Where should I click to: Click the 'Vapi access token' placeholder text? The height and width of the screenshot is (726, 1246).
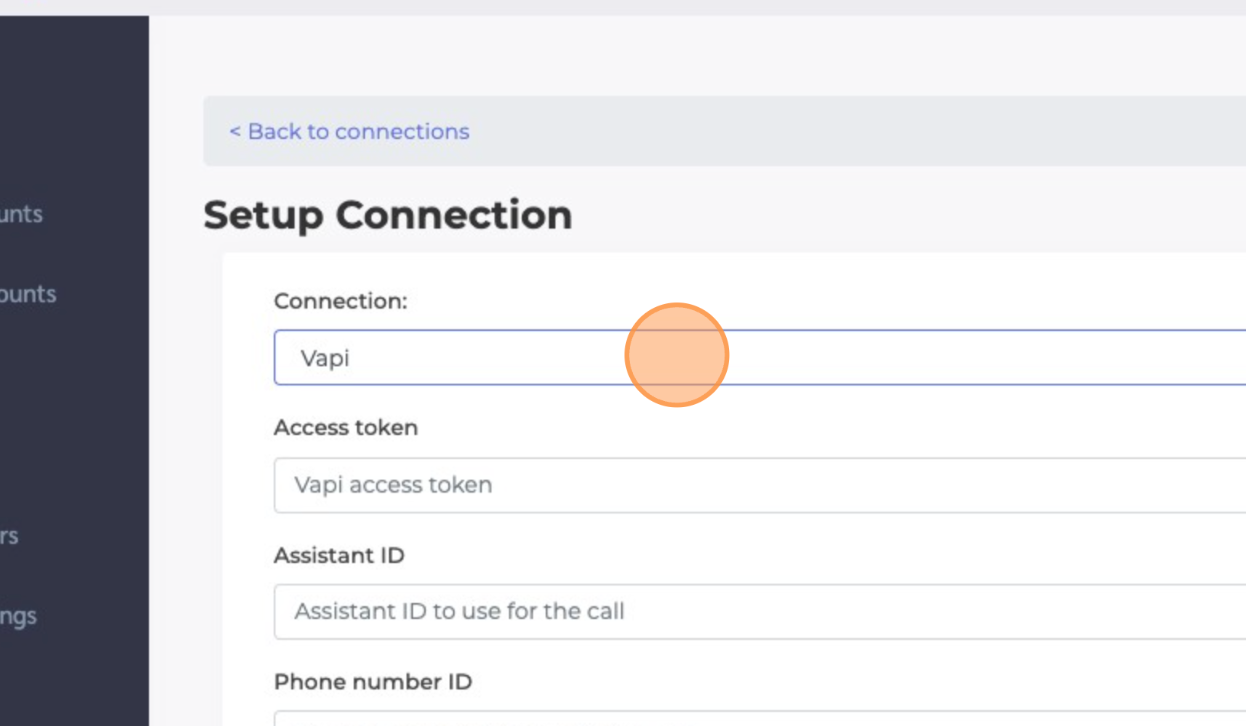coord(393,485)
